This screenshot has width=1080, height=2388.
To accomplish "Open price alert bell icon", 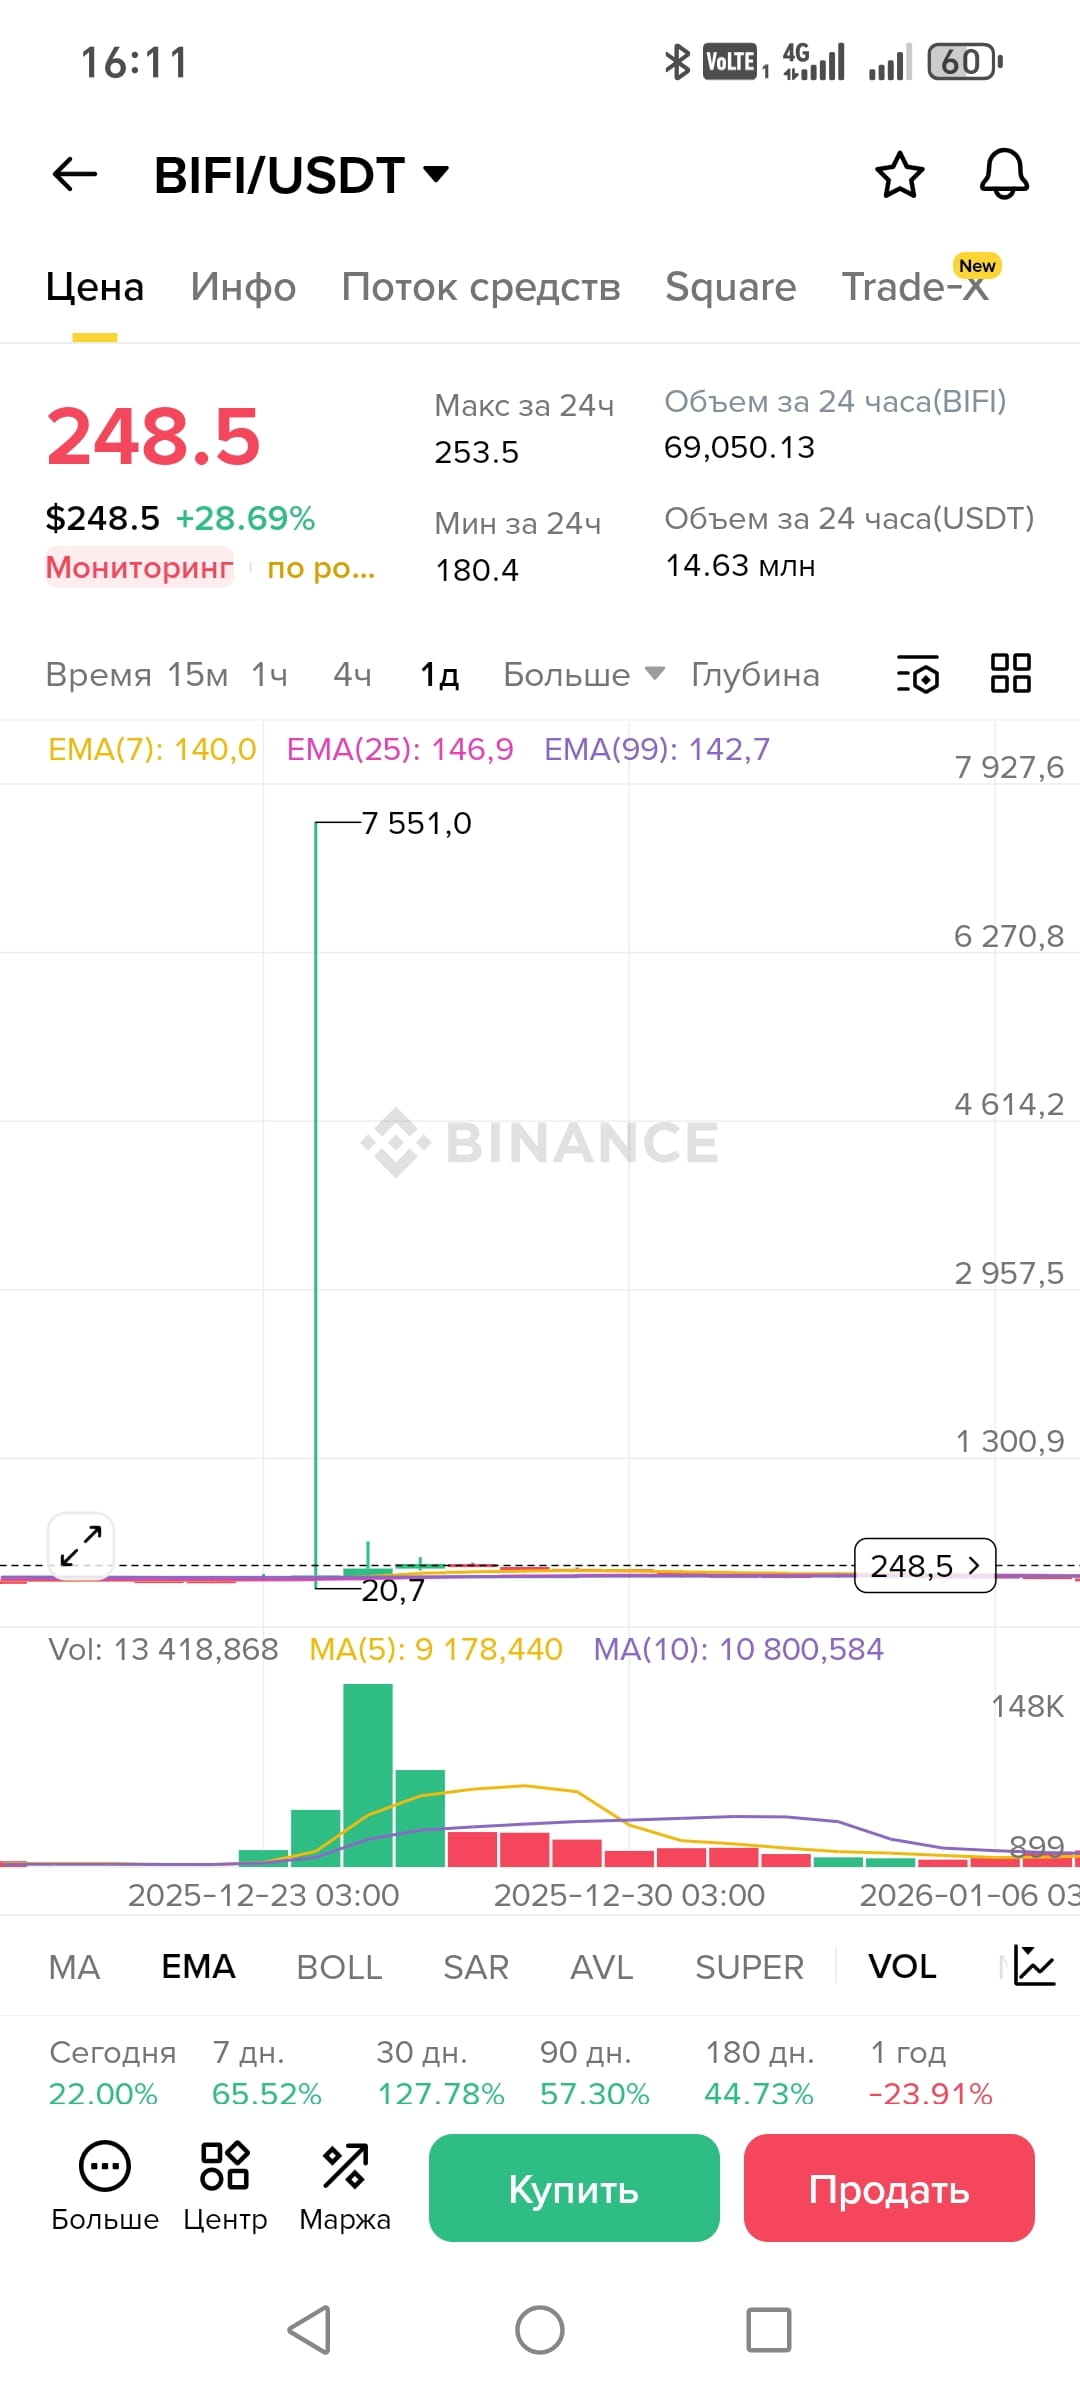I will (1004, 175).
